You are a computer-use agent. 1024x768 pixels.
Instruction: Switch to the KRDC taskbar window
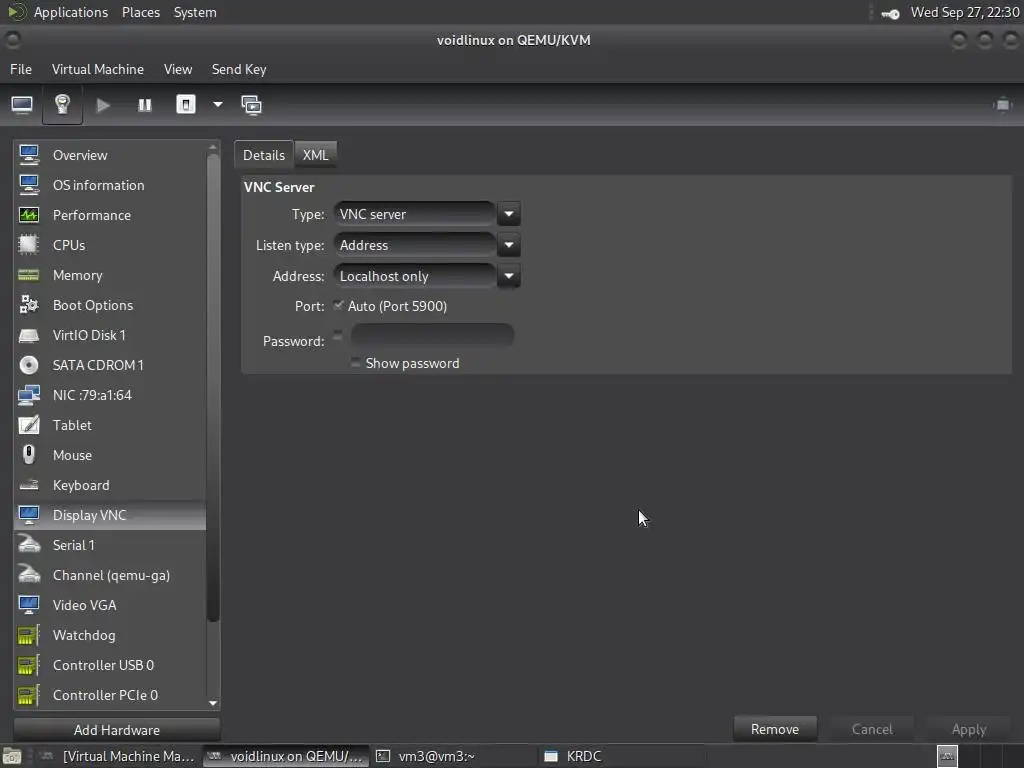(x=620, y=756)
